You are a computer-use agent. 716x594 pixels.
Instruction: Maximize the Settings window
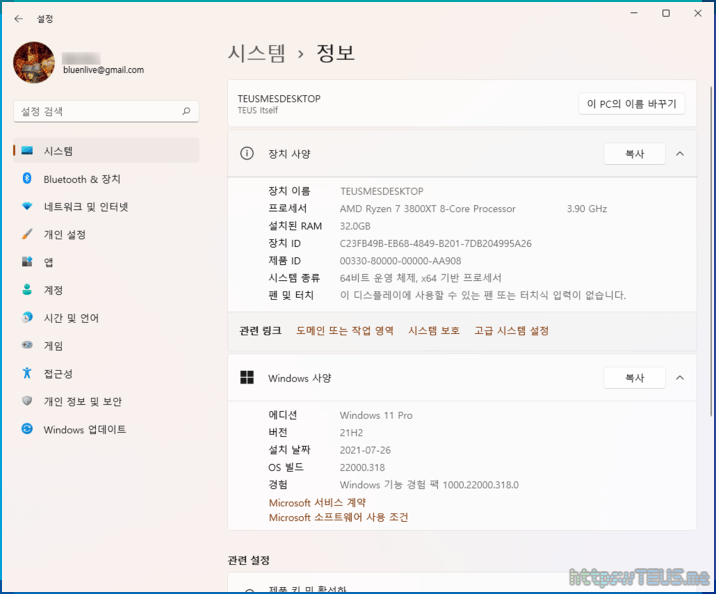tap(666, 13)
